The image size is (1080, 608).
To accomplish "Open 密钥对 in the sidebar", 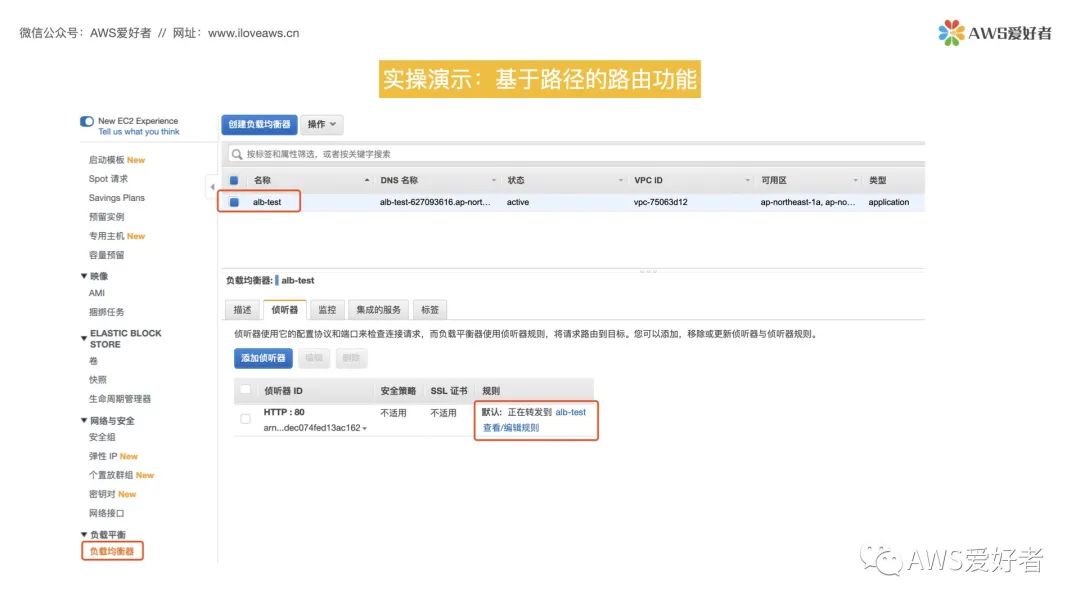I will 102,494.
